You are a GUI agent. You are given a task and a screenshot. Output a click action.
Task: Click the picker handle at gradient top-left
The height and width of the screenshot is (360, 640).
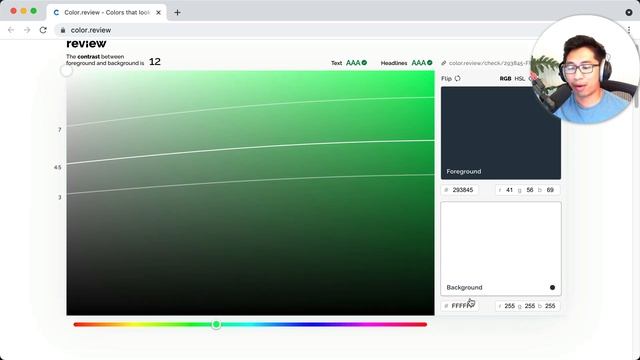click(67, 71)
